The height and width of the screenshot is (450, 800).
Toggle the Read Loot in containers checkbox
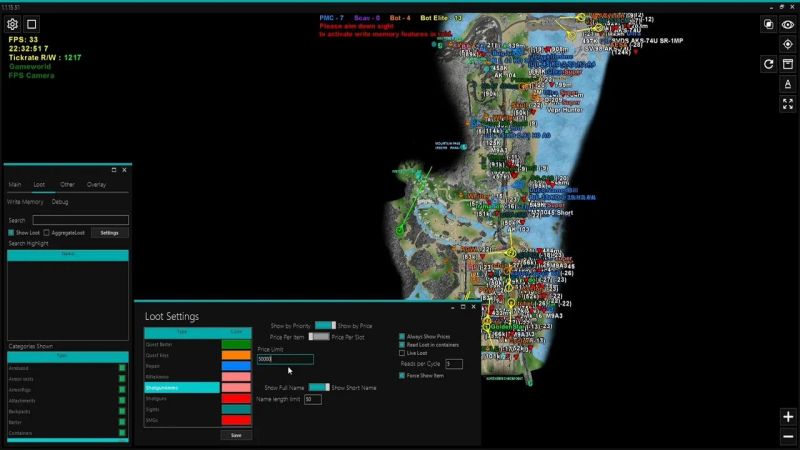tap(402, 344)
